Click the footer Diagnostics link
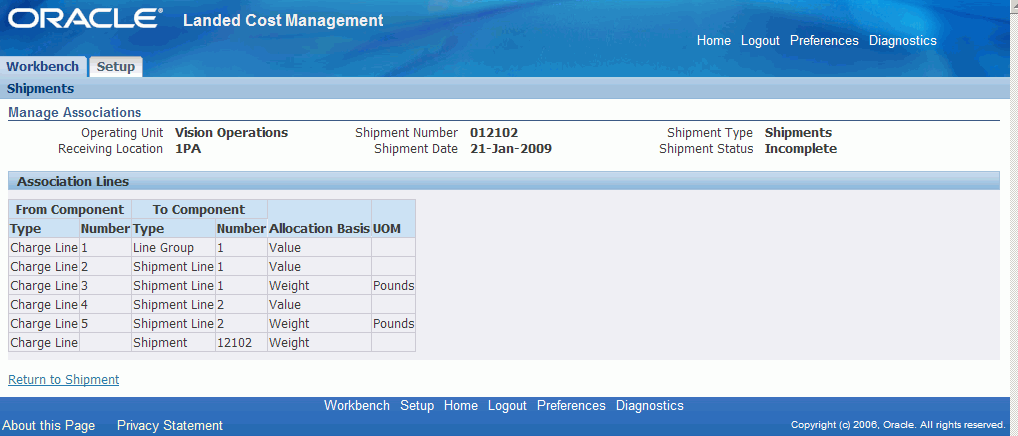 (650, 406)
